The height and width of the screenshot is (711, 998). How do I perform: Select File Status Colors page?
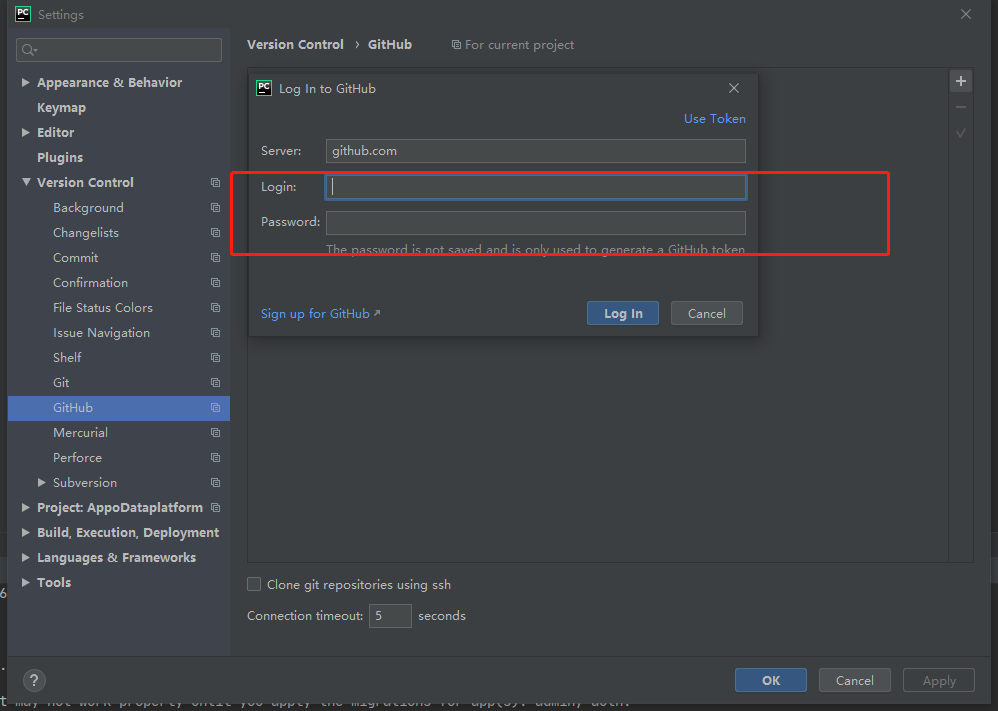[103, 307]
